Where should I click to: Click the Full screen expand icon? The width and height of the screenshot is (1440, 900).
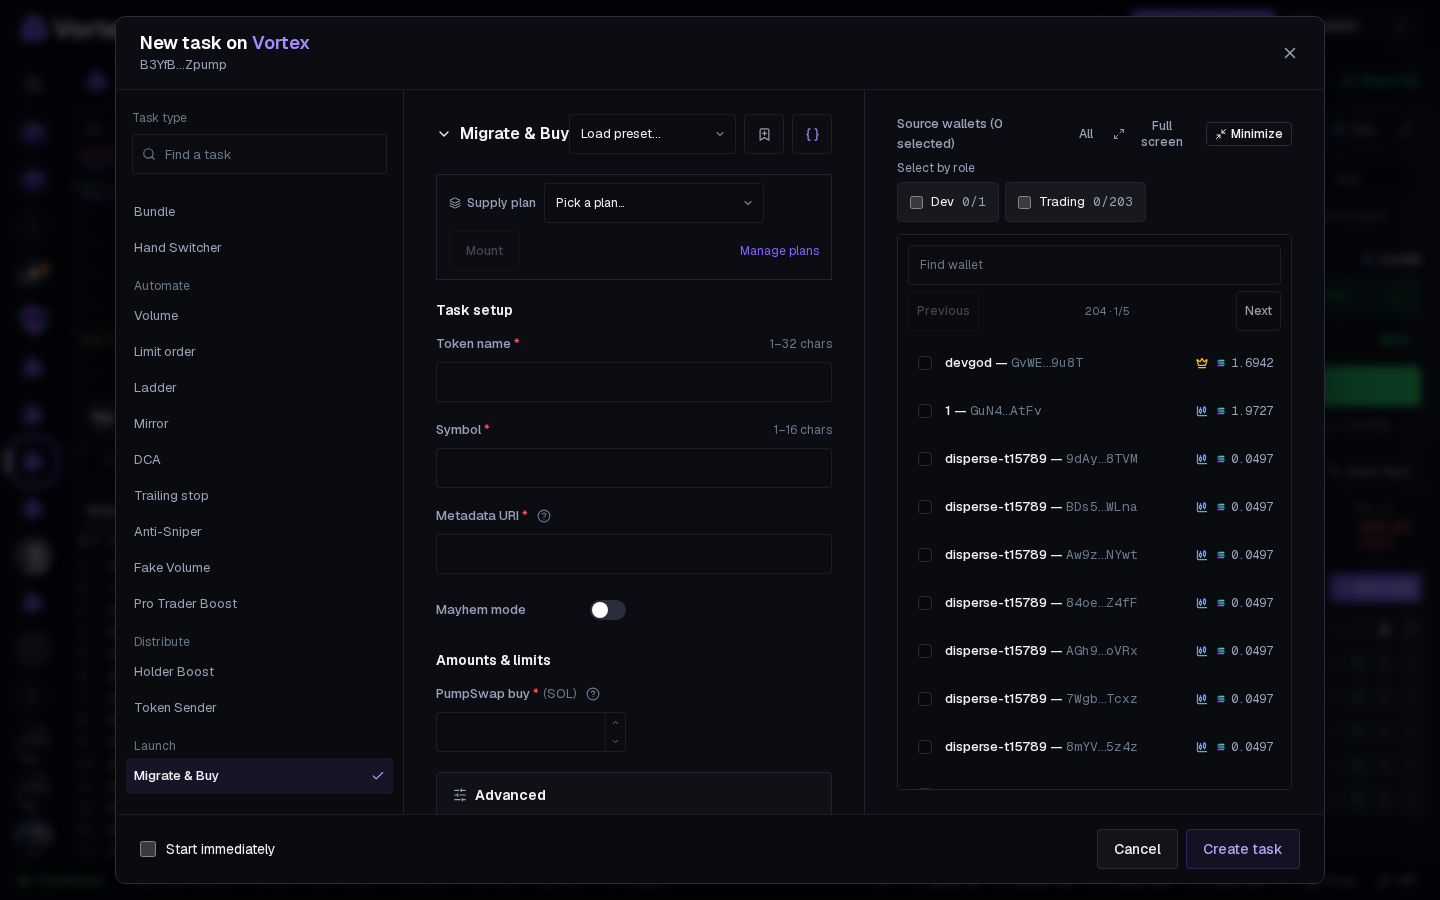coord(1119,134)
